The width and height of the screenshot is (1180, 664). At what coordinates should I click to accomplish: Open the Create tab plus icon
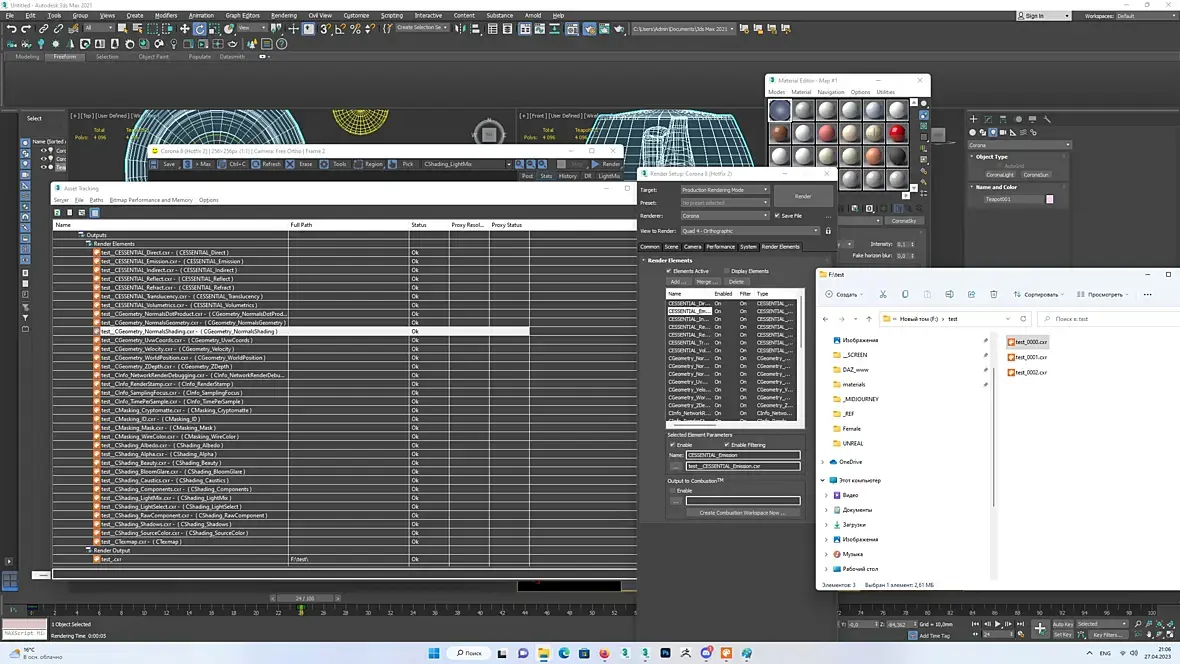[x=973, y=119]
